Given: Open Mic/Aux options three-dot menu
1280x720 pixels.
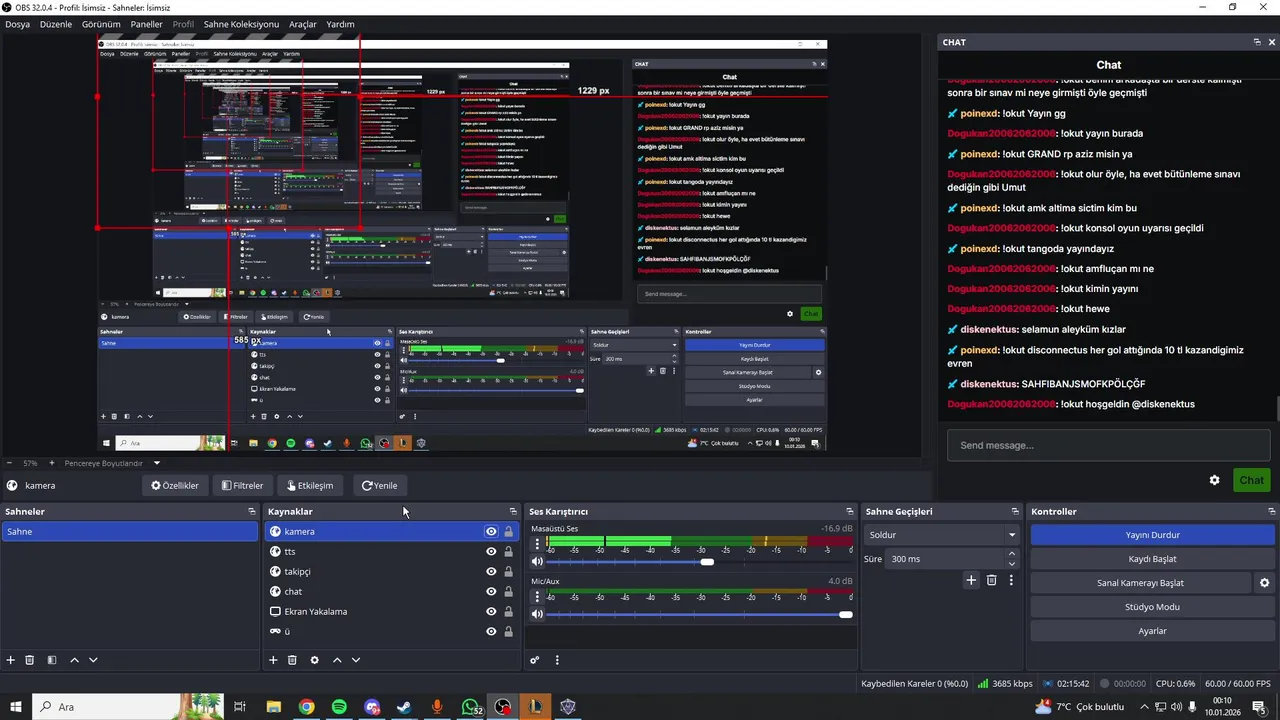Looking at the screenshot, I should tap(538, 597).
